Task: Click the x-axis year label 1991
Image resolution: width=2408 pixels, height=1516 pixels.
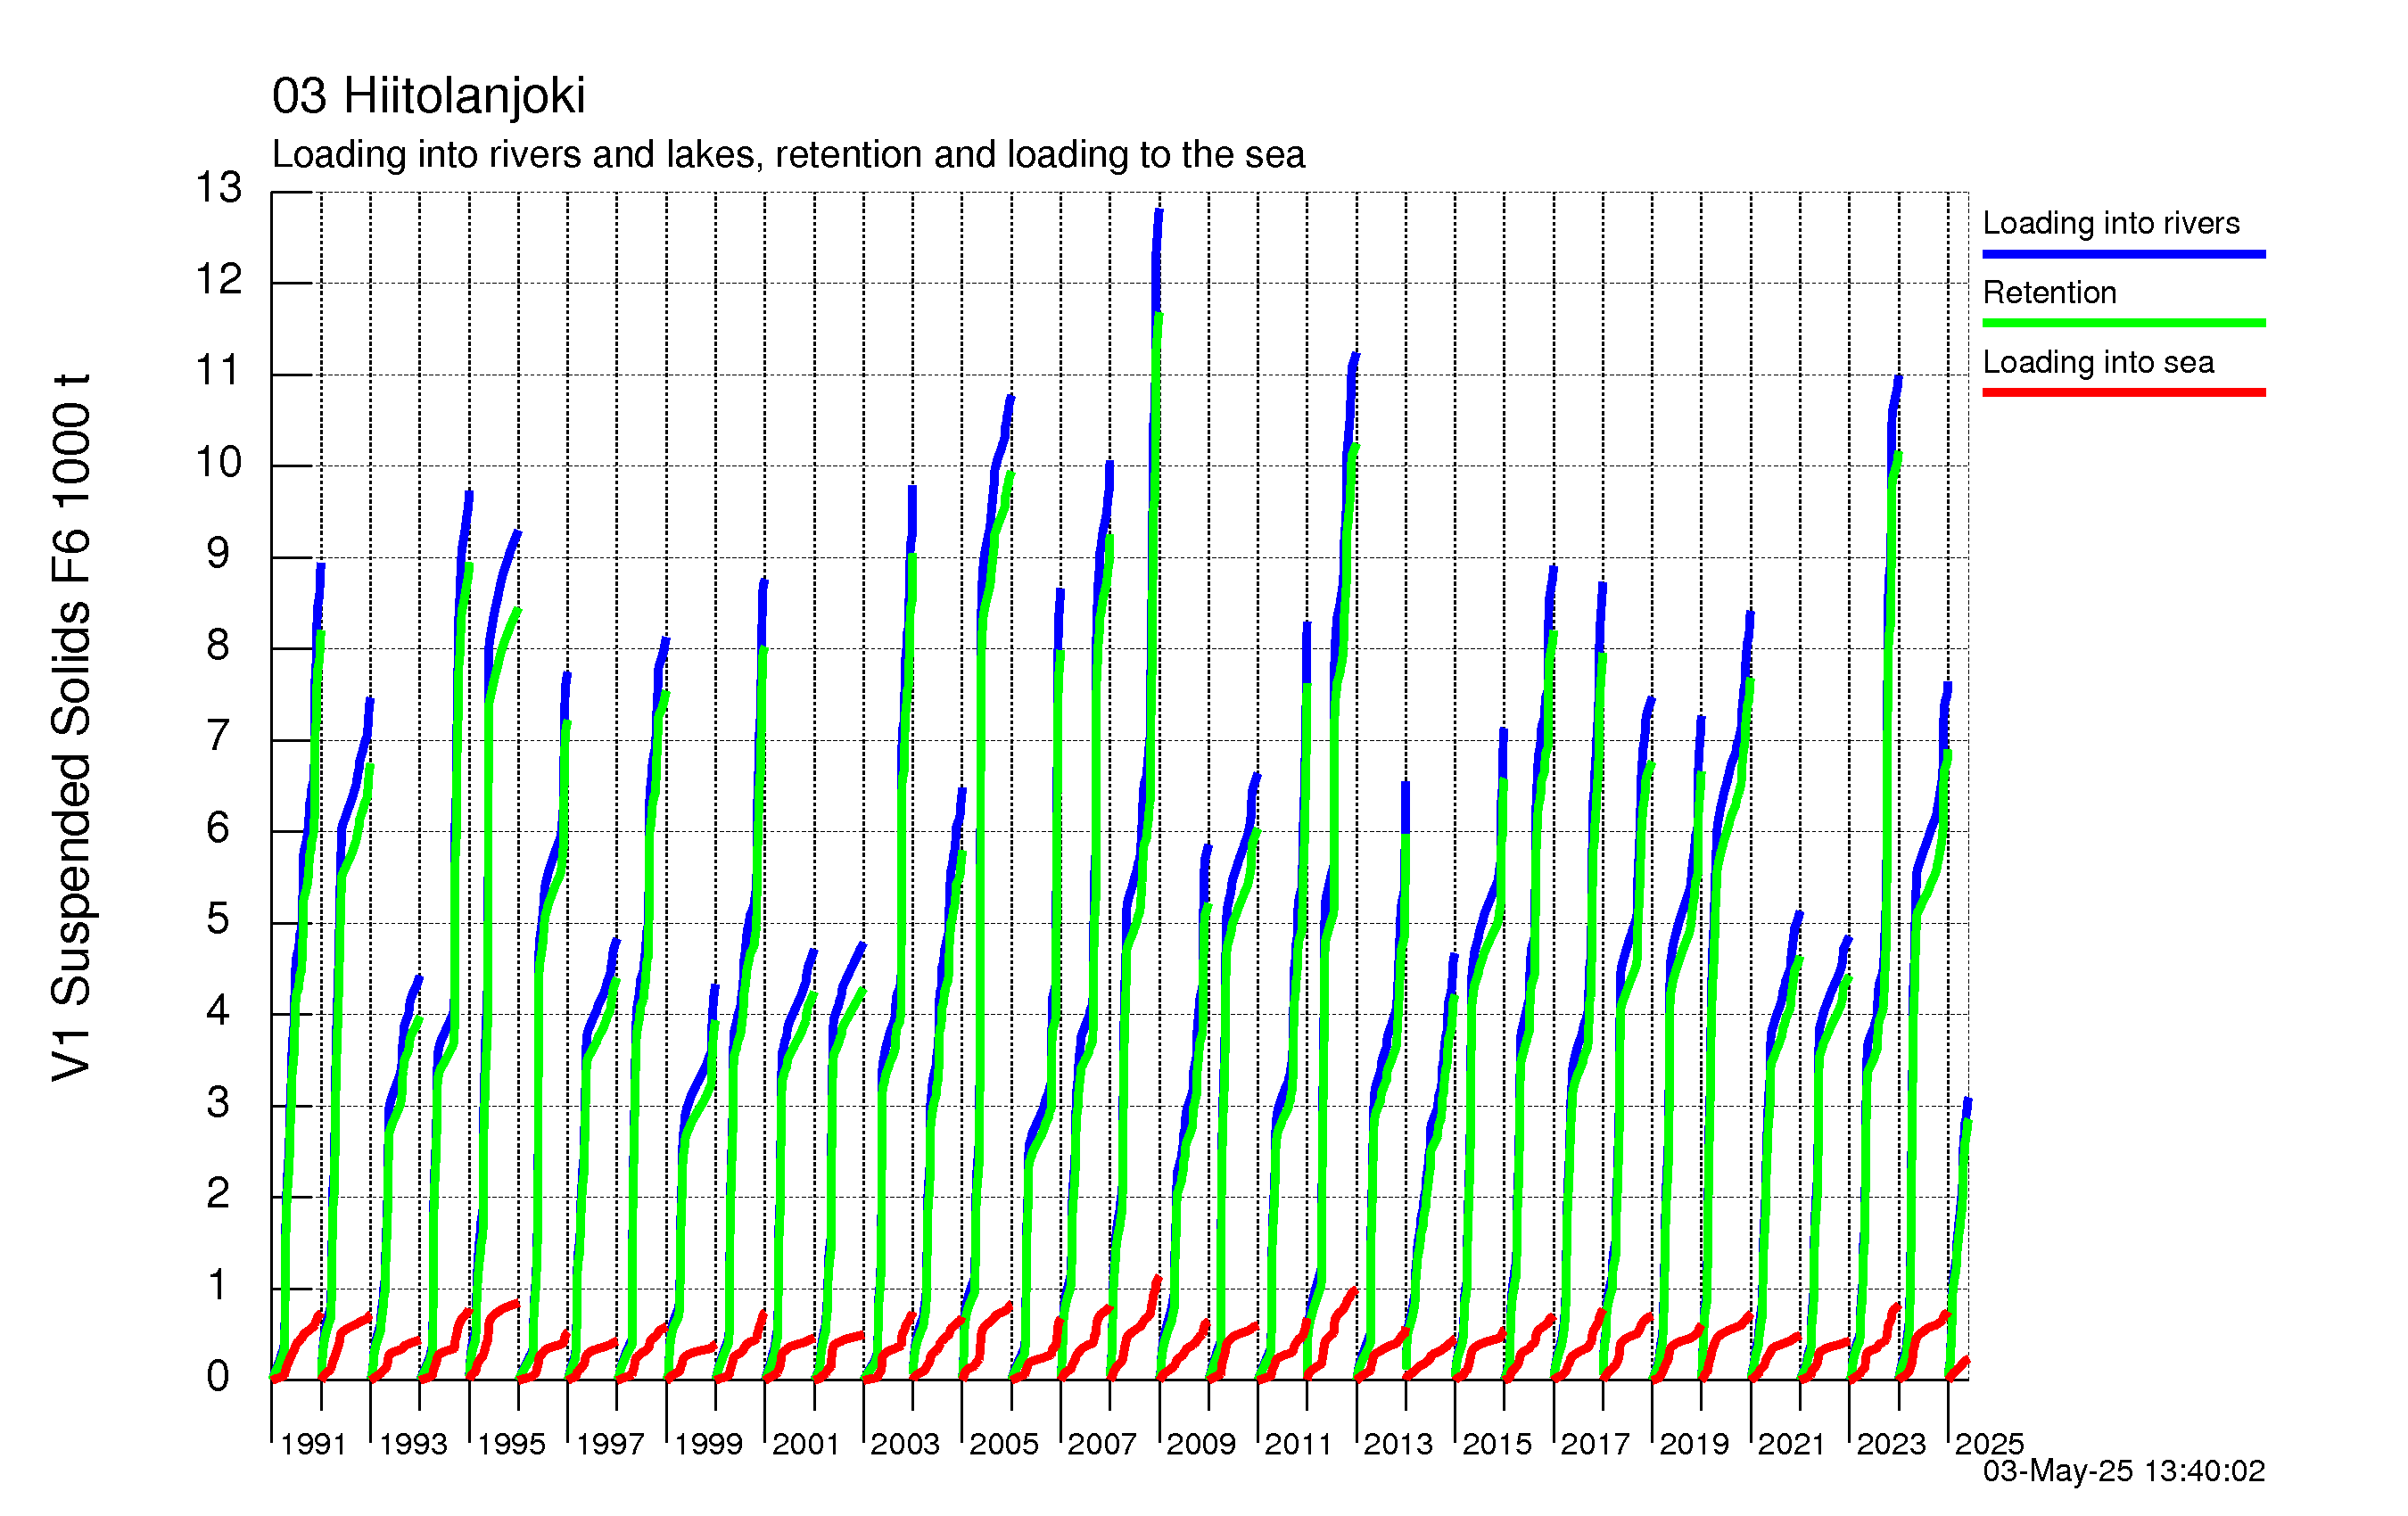Action: [x=313, y=1444]
